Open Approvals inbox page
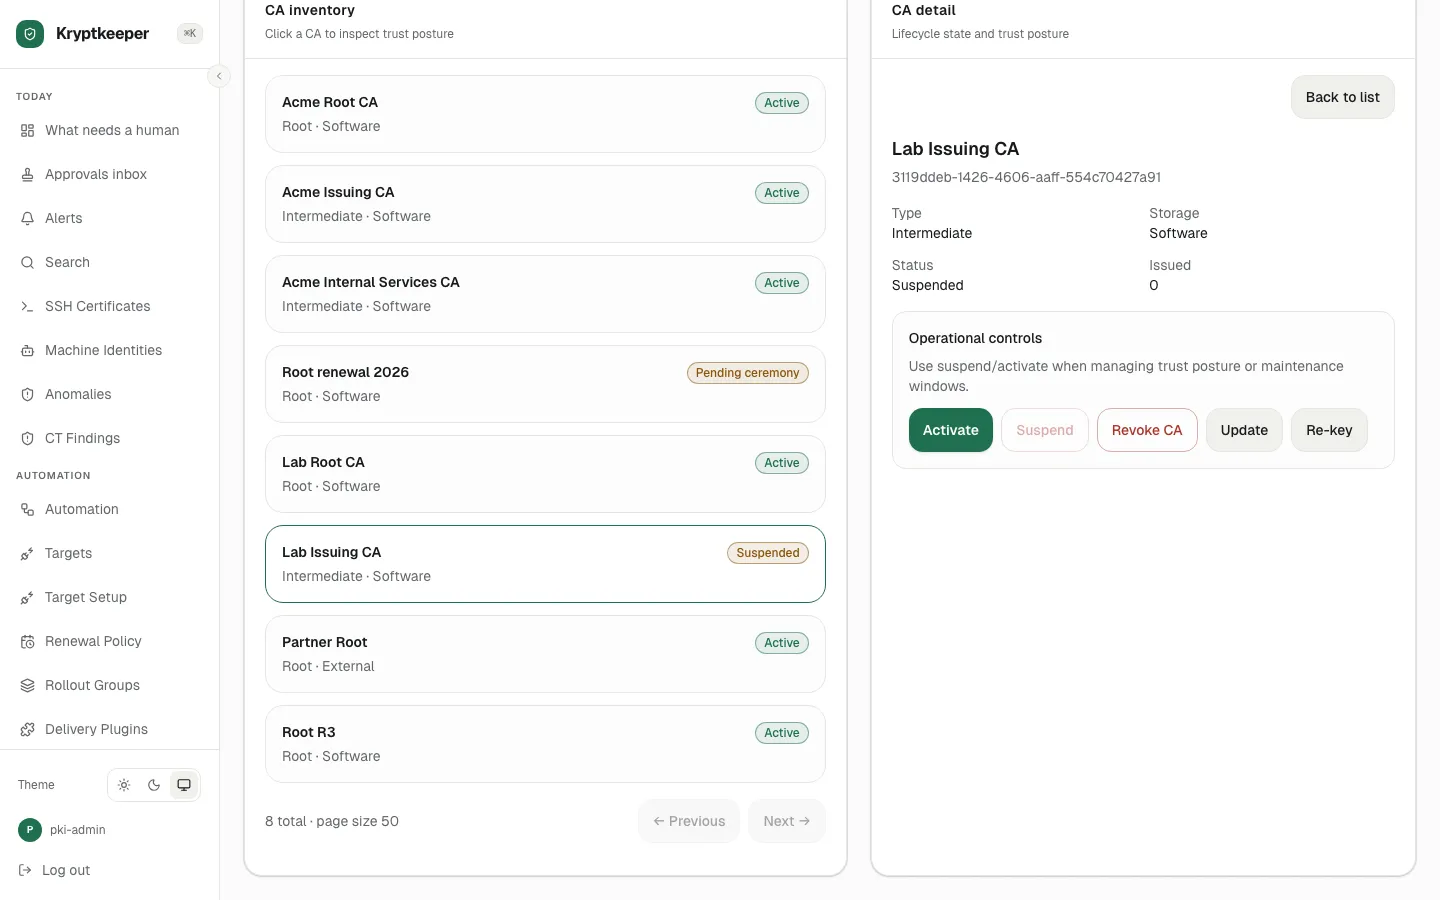This screenshot has width=1440, height=900. 110,175
